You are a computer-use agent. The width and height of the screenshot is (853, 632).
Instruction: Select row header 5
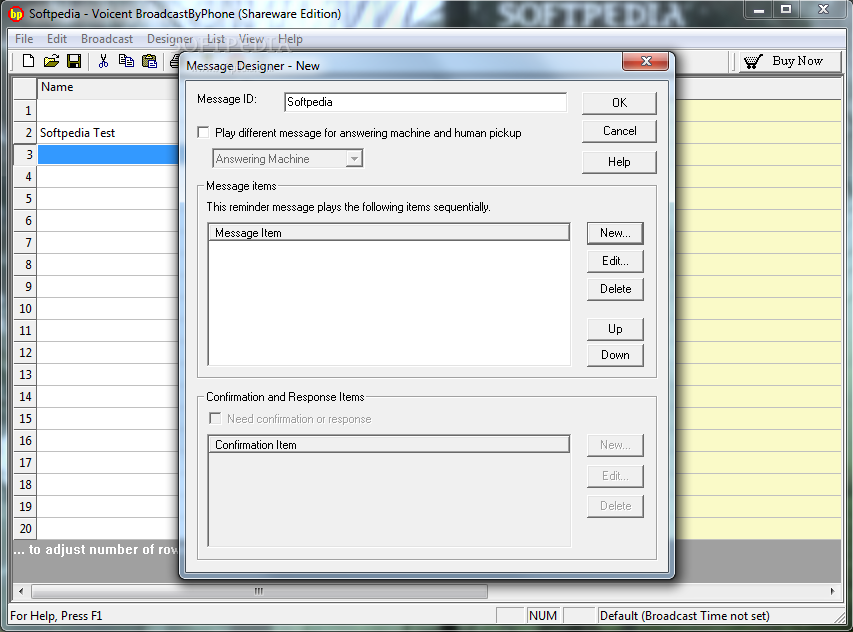point(26,199)
